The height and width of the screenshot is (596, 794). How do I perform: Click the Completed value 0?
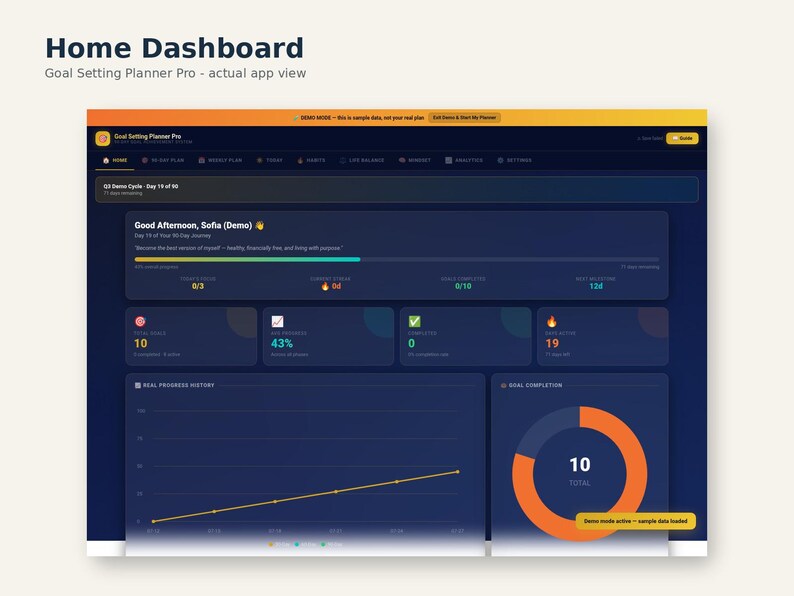[412, 343]
